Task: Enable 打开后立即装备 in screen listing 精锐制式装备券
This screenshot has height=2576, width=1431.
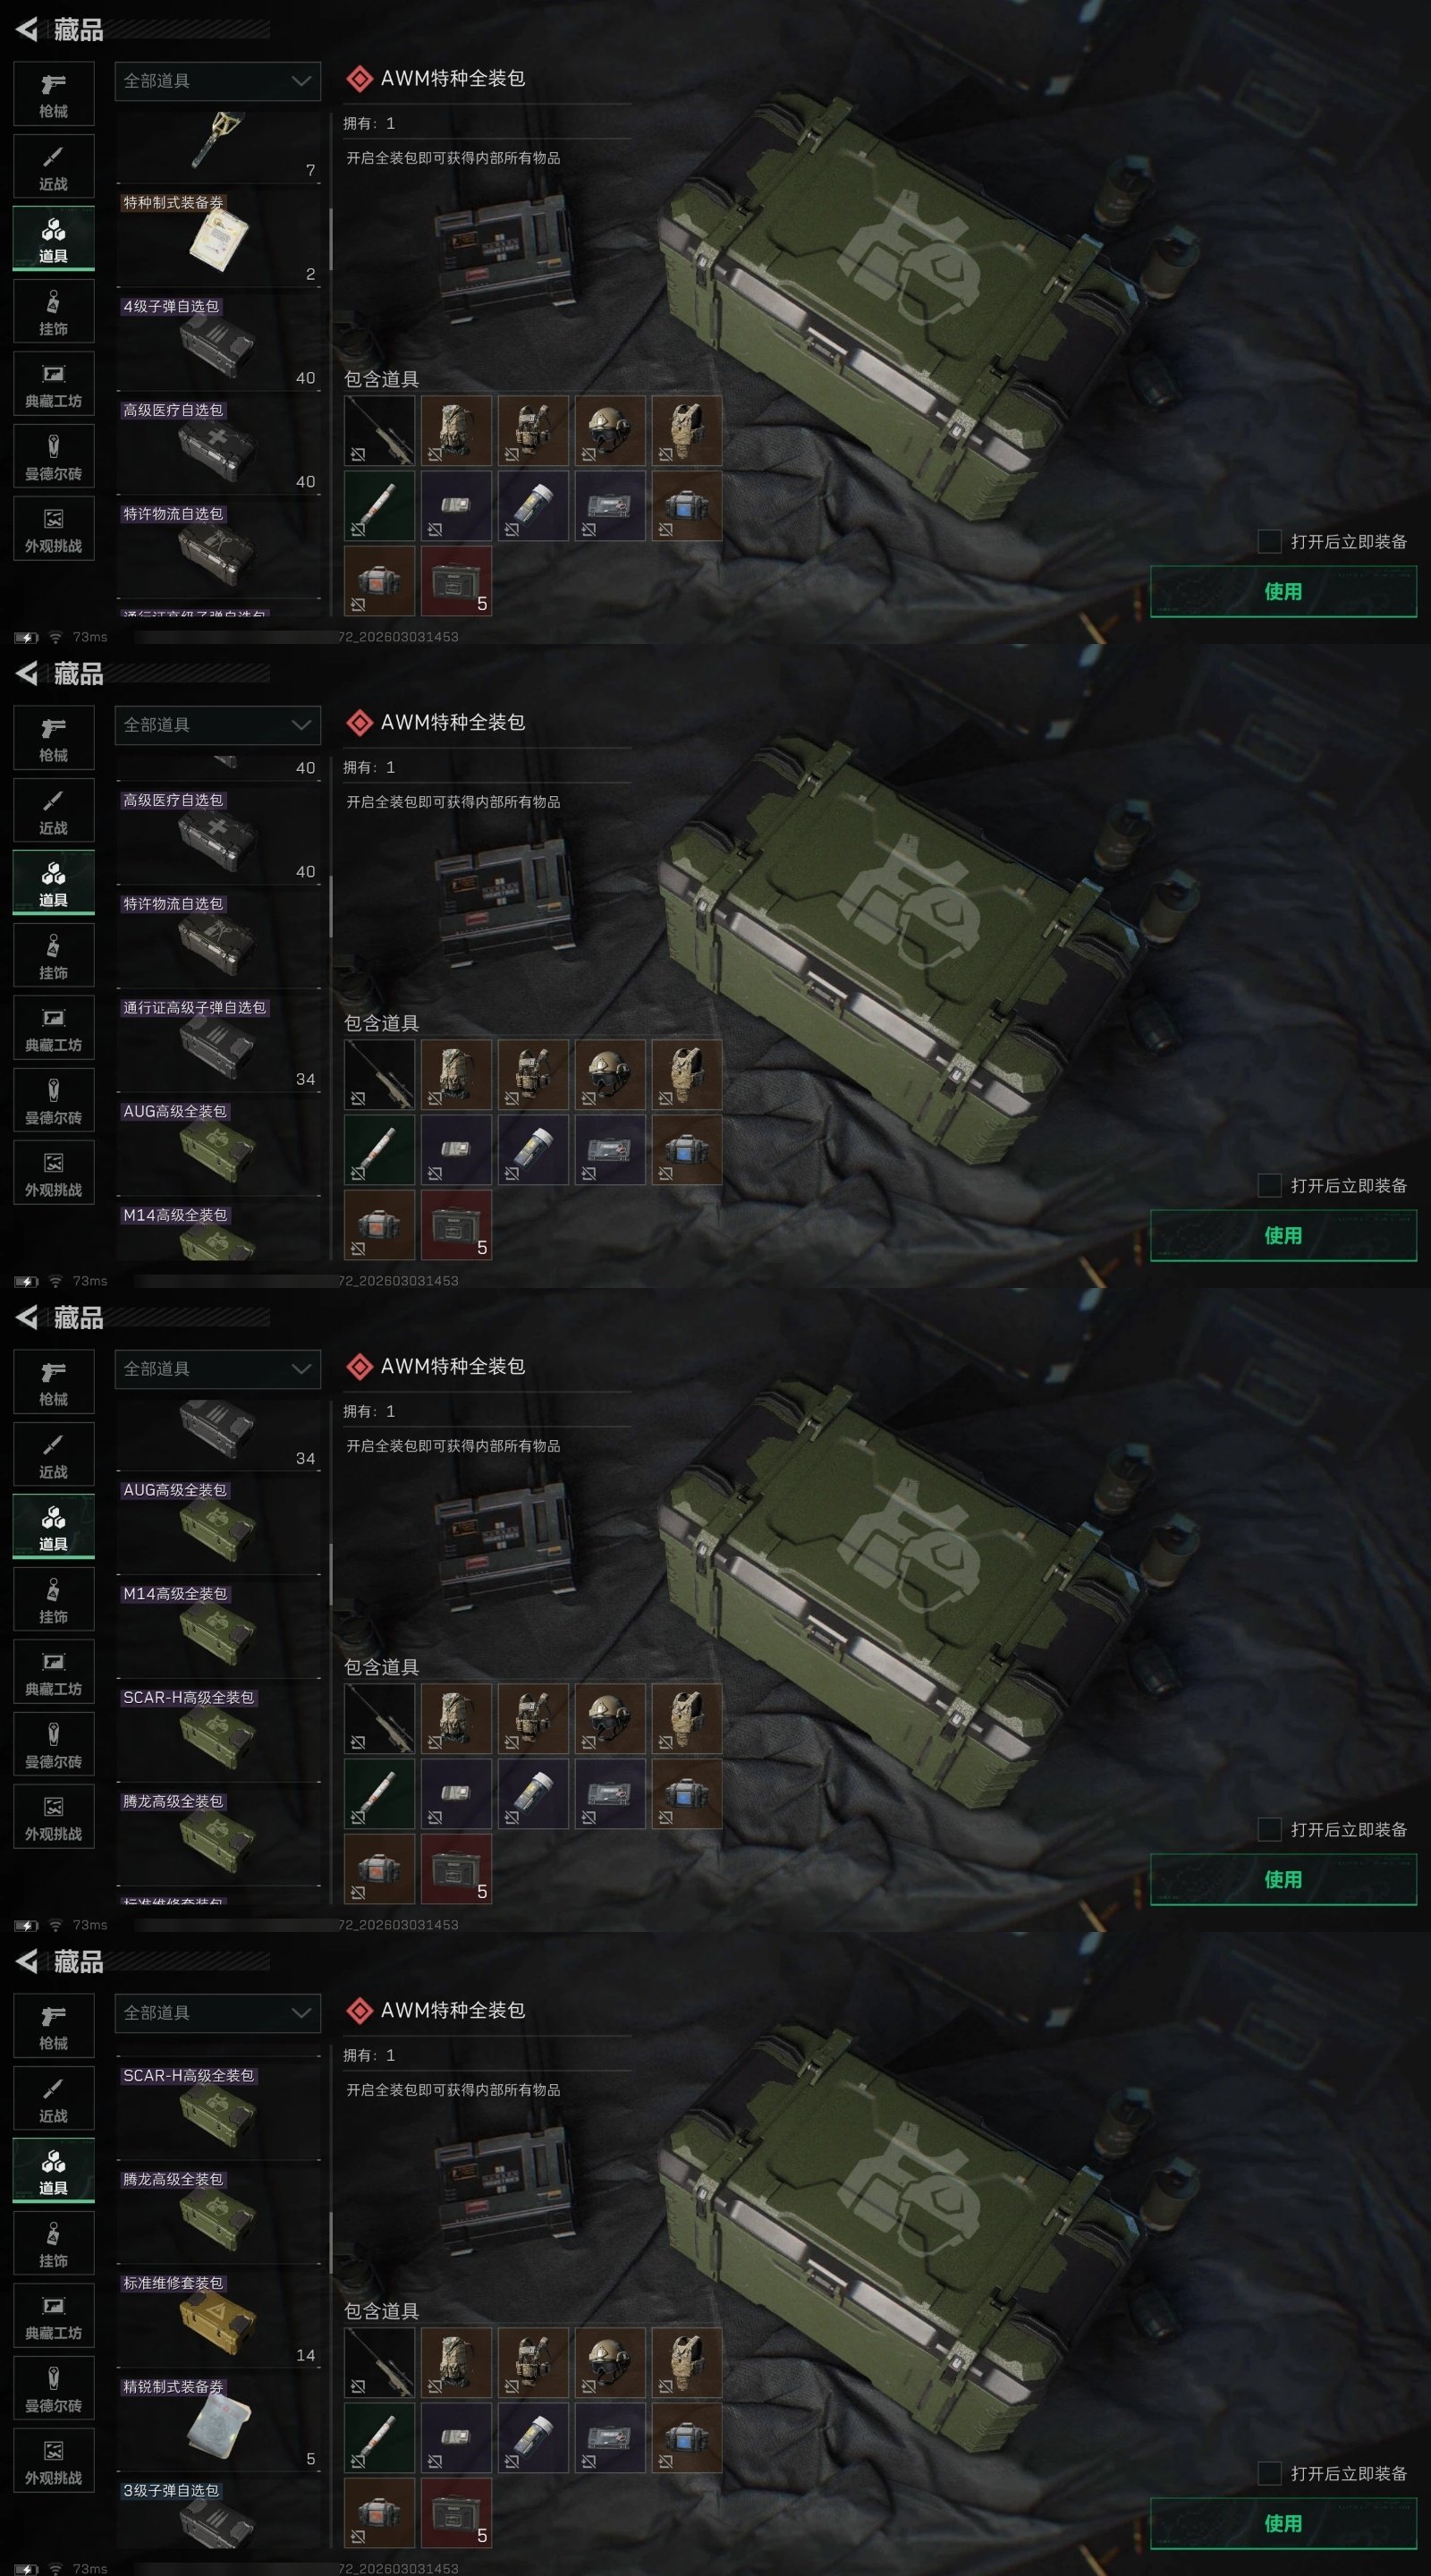Action: [1269, 2473]
